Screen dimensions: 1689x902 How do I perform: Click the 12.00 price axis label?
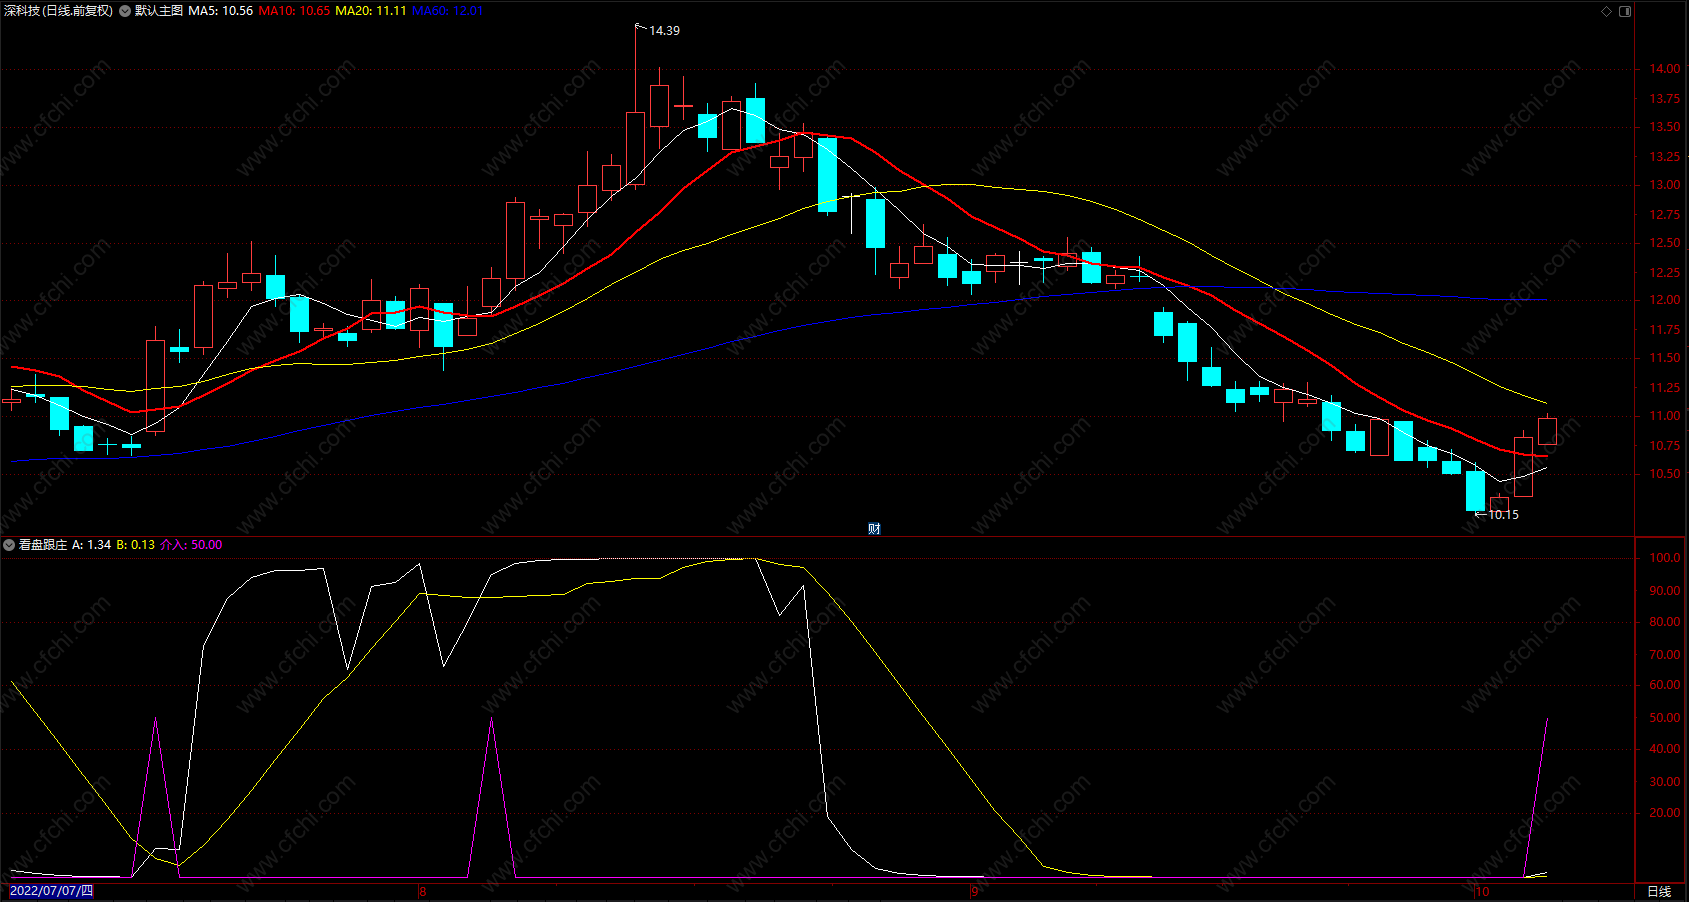pyautogui.click(x=1665, y=300)
